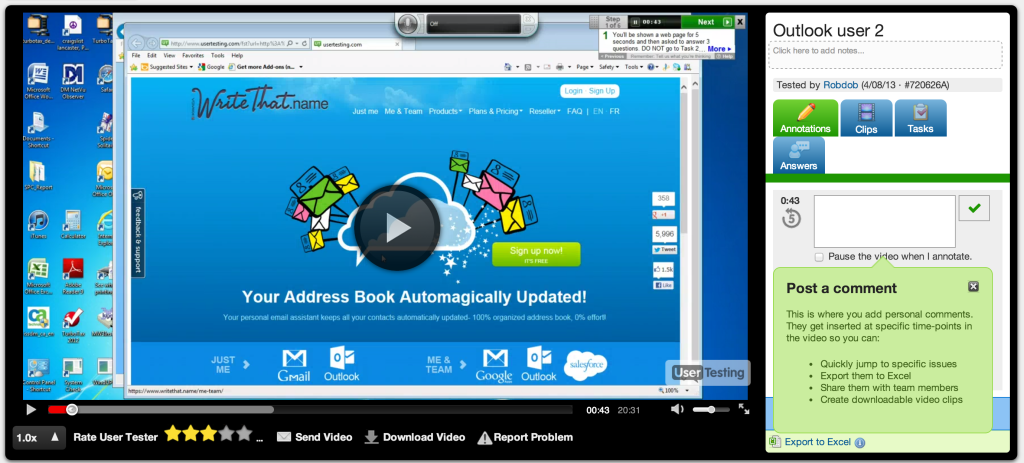Expand the Products dropdown menu
The width and height of the screenshot is (1024, 463).
[445, 111]
